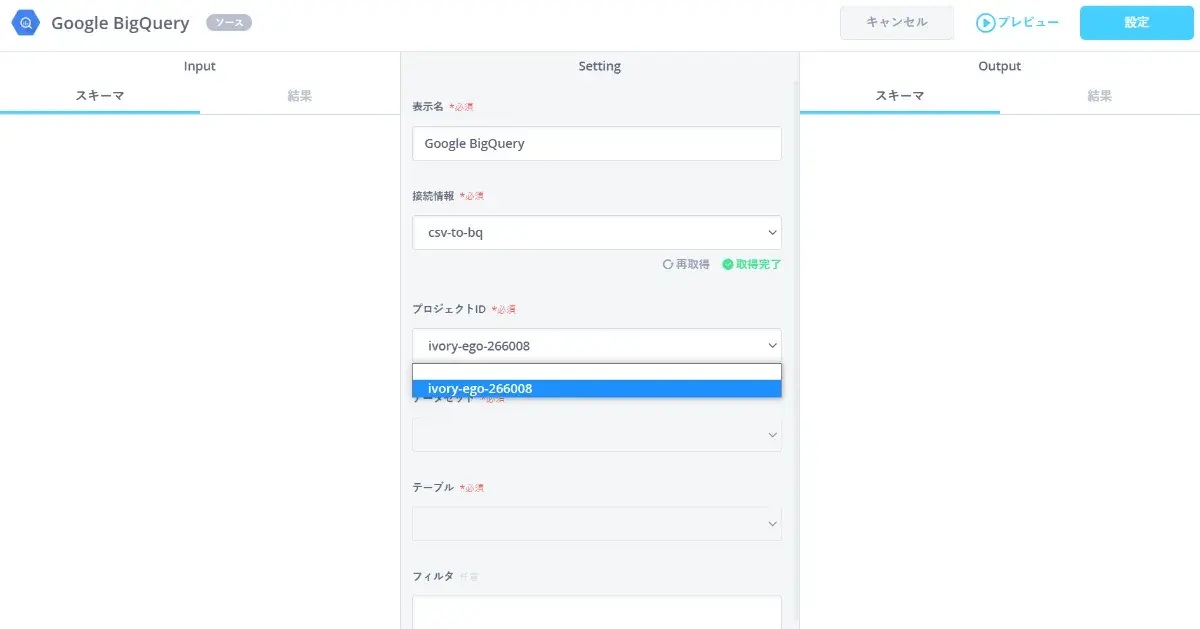Screen dimensions: 1200x629
Task: Click the Setting panel heading
Action: pos(600,66)
